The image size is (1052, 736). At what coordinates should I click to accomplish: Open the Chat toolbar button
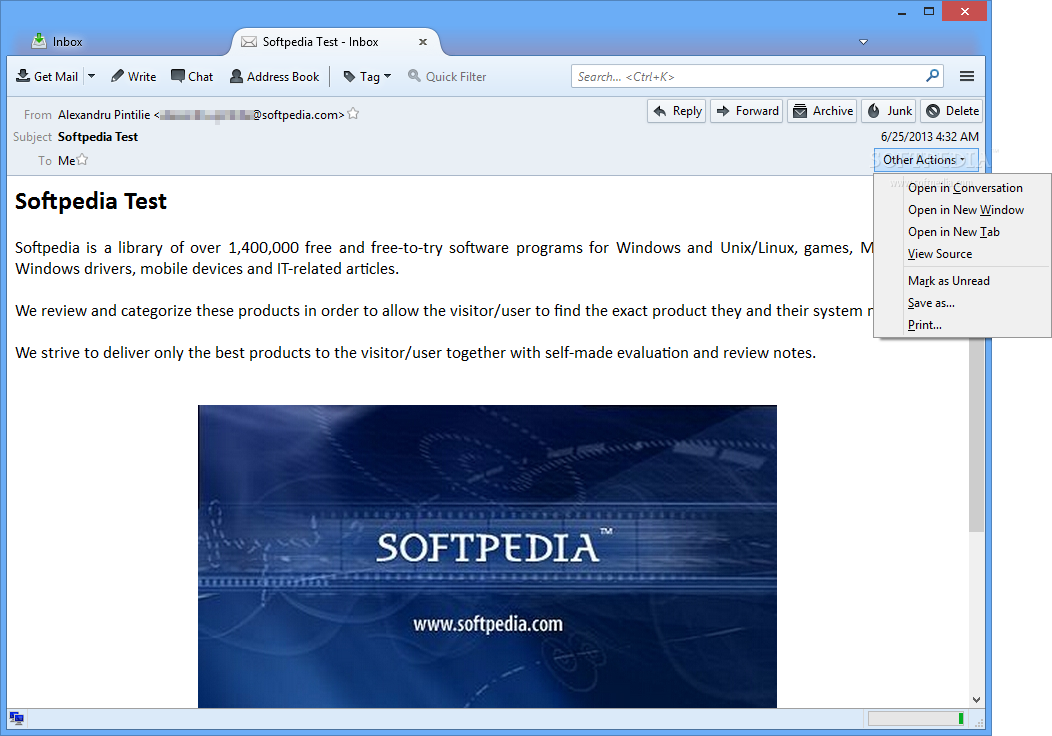[192, 76]
